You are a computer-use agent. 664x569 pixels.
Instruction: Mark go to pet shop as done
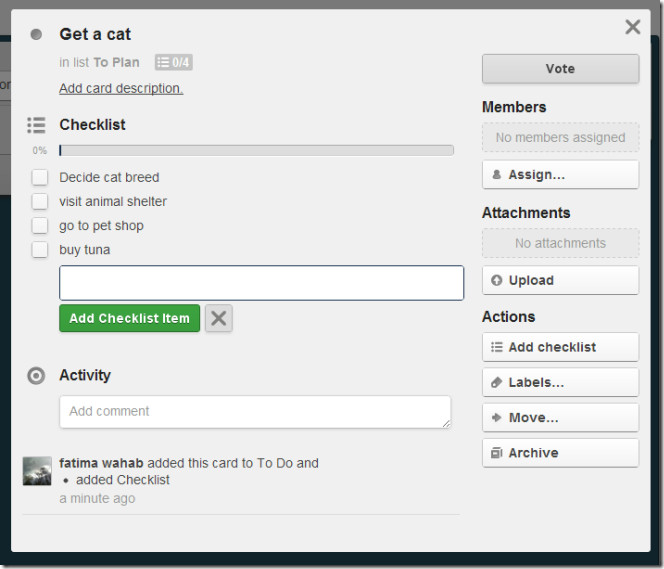(x=40, y=225)
